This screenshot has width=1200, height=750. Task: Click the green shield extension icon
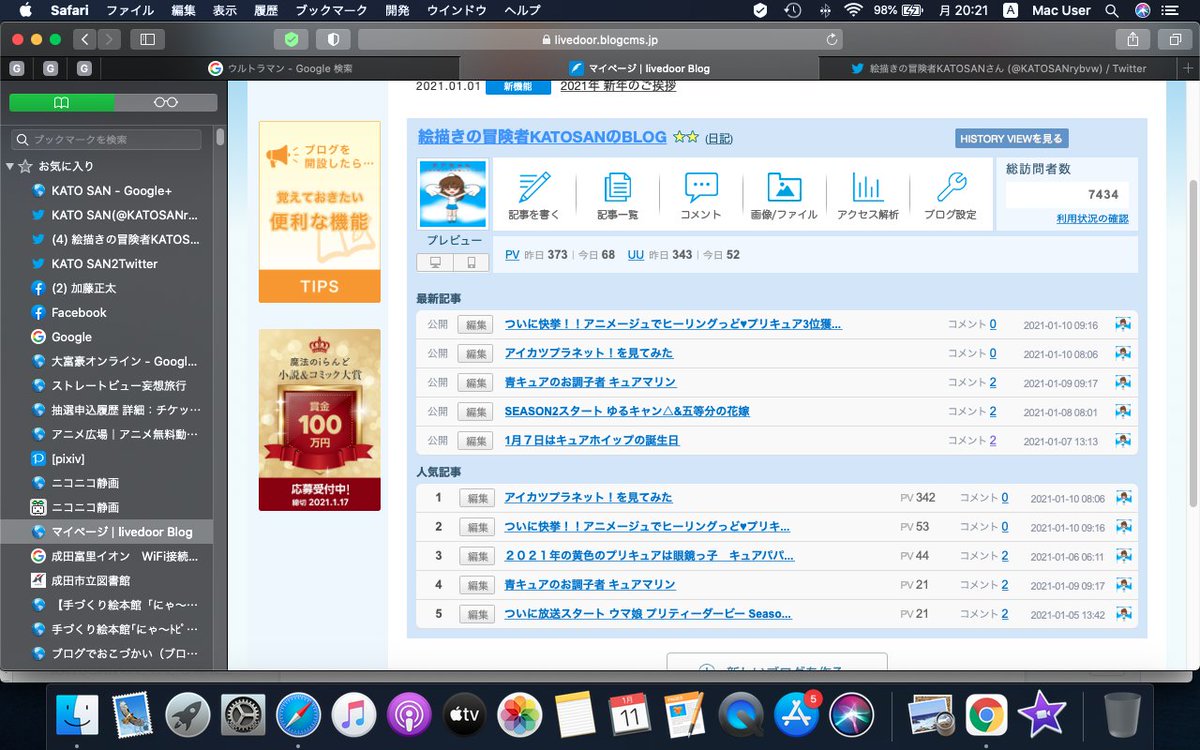click(291, 39)
